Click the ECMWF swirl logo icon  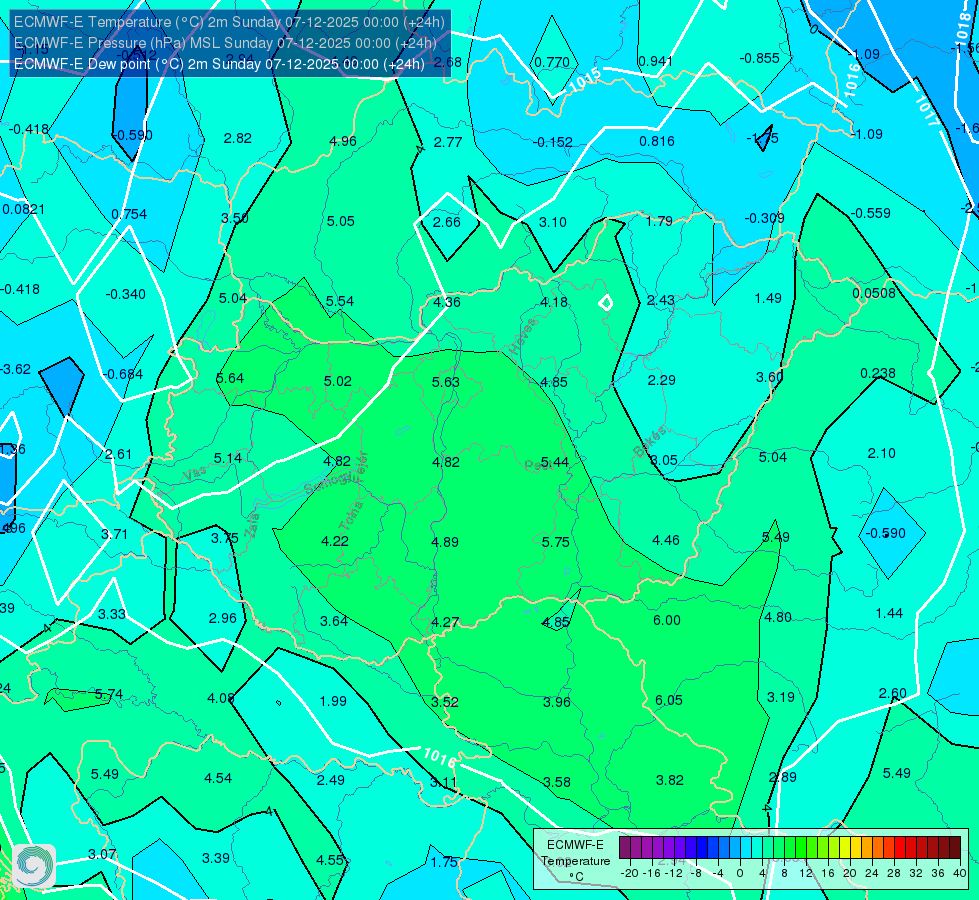click(x=34, y=866)
